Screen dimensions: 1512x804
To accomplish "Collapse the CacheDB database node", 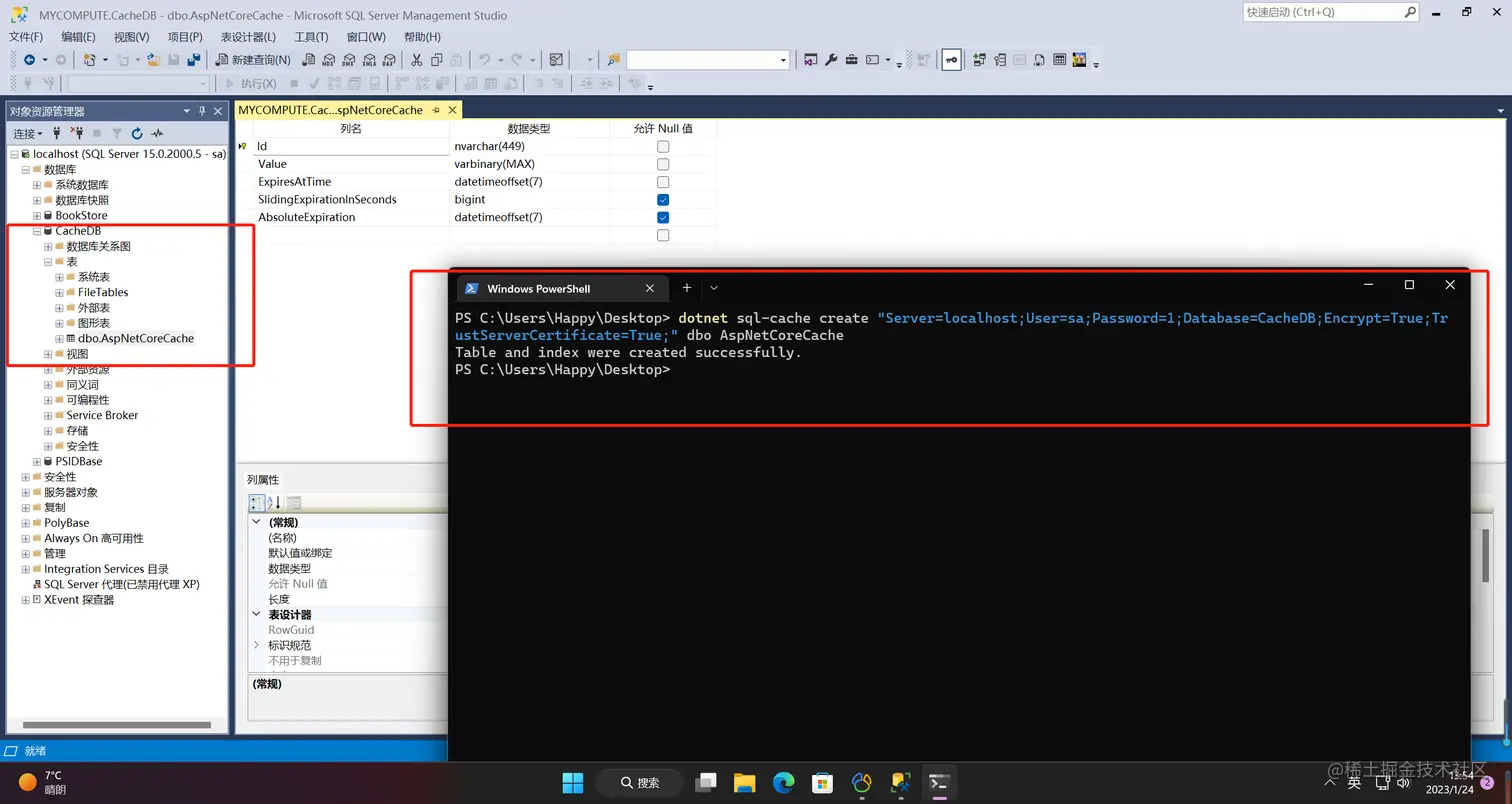I will coord(37,231).
